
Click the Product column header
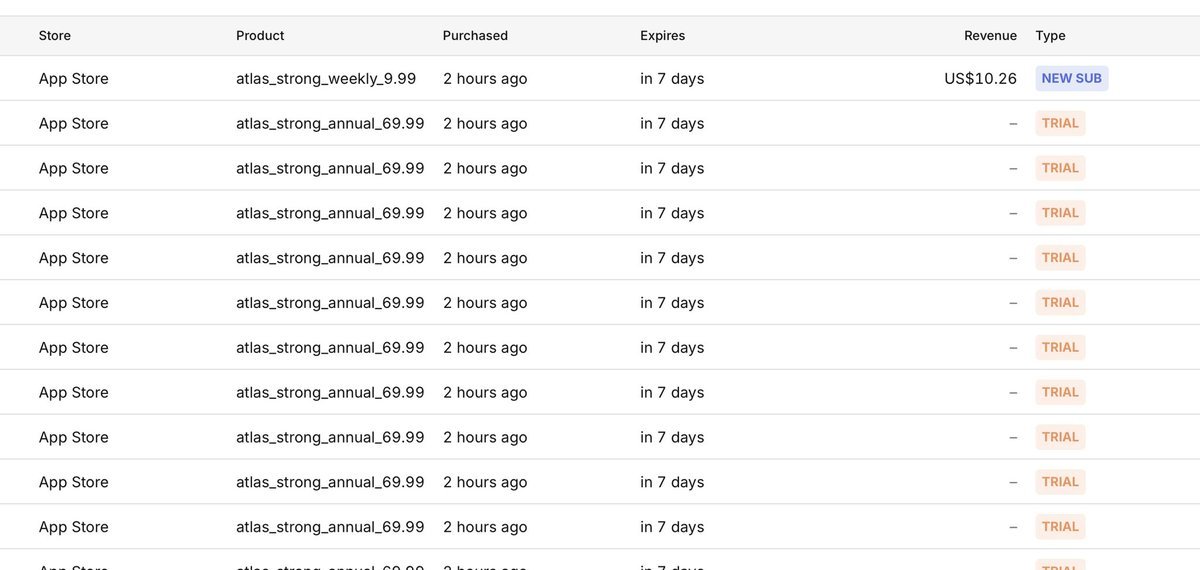(x=260, y=36)
